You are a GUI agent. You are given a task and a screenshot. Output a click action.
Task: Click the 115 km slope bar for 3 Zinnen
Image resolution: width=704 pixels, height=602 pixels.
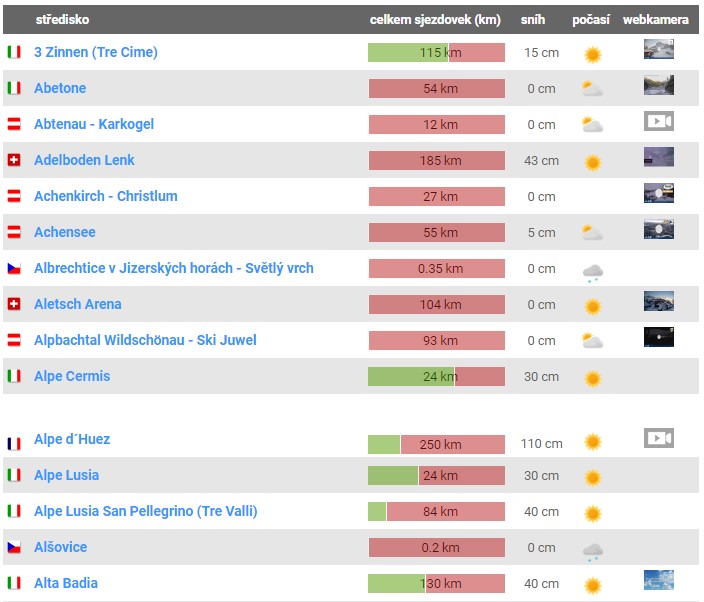pos(436,52)
